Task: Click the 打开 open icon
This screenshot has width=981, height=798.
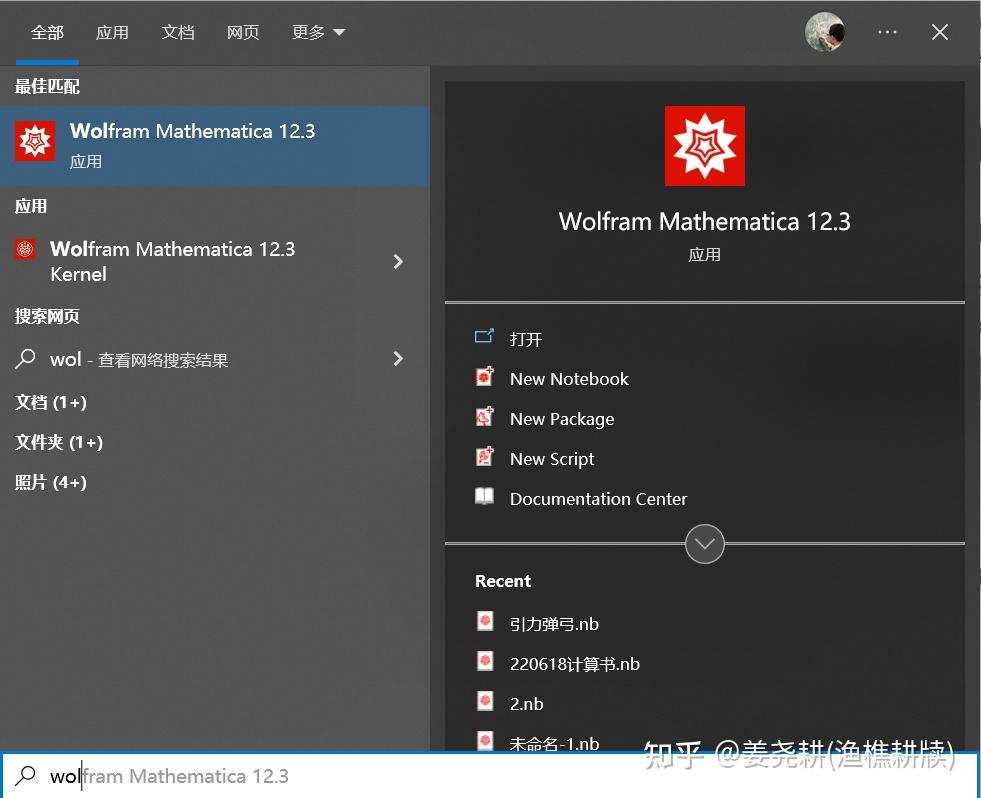Action: (x=484, y=337)
